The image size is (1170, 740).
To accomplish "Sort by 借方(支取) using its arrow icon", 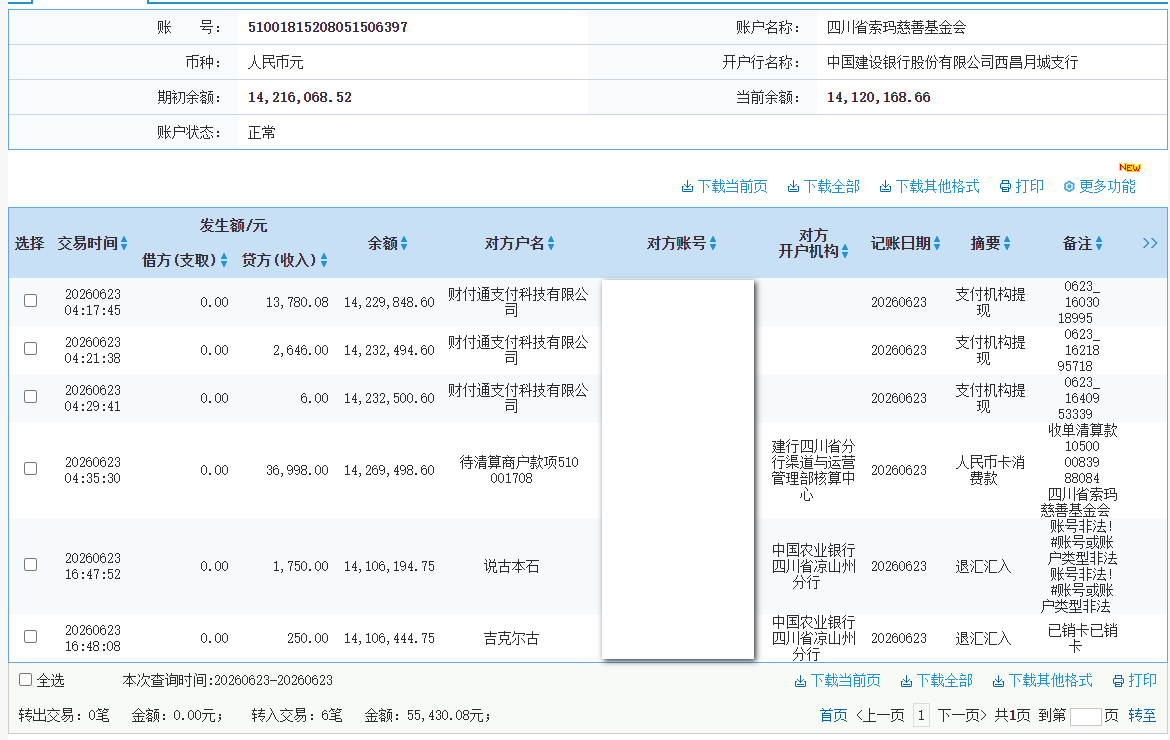I will point(224,260).
